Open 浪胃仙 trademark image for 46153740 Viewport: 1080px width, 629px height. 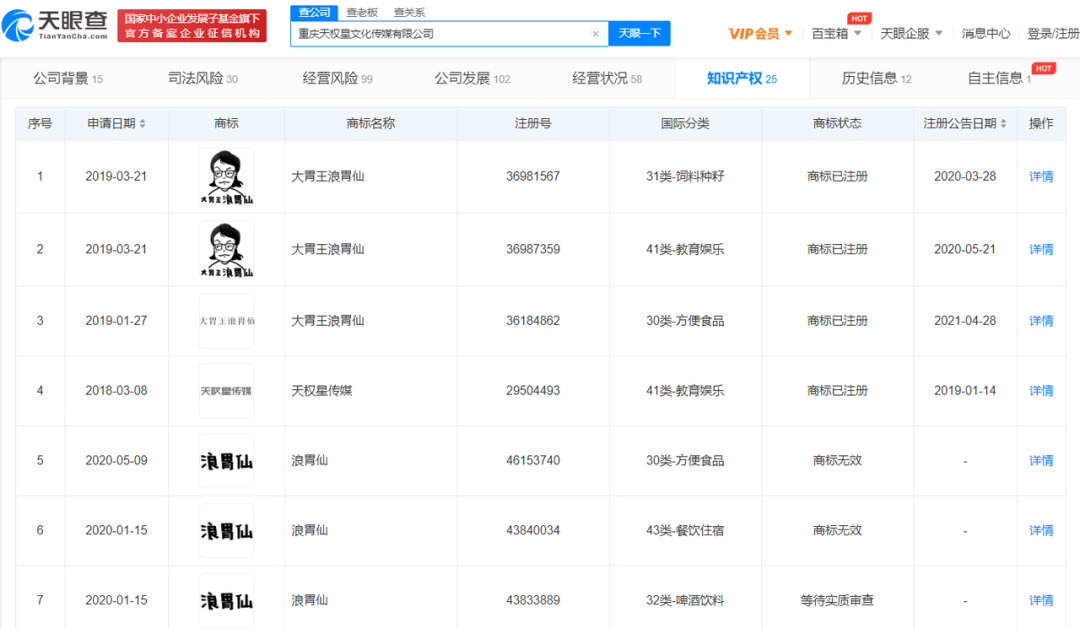click(227, 461)
